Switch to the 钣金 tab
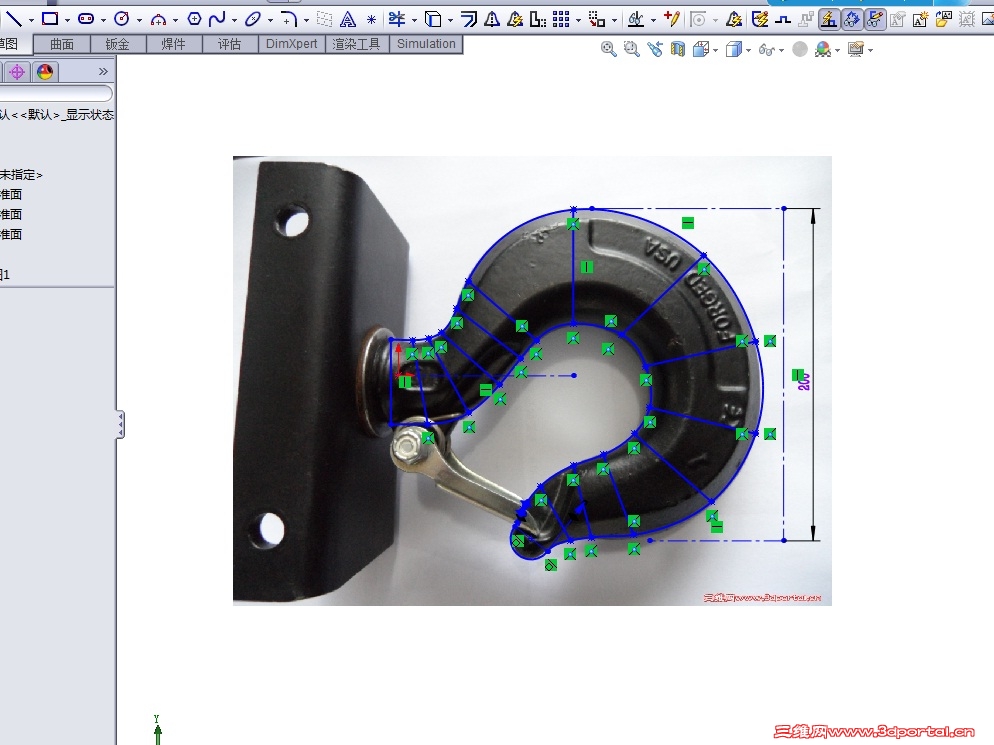Screen dimensions: 994x745 (x=117, y=44)
